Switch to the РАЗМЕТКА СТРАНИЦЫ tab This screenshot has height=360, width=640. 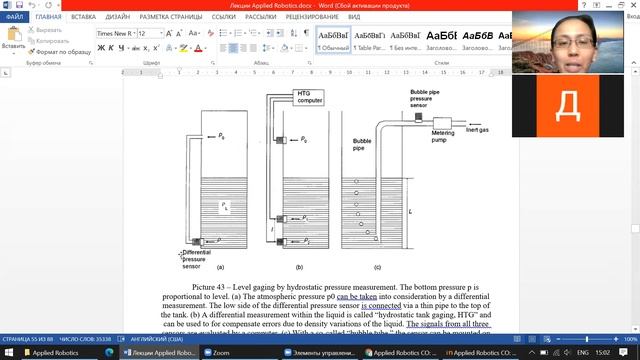click(x=171, y=17)
